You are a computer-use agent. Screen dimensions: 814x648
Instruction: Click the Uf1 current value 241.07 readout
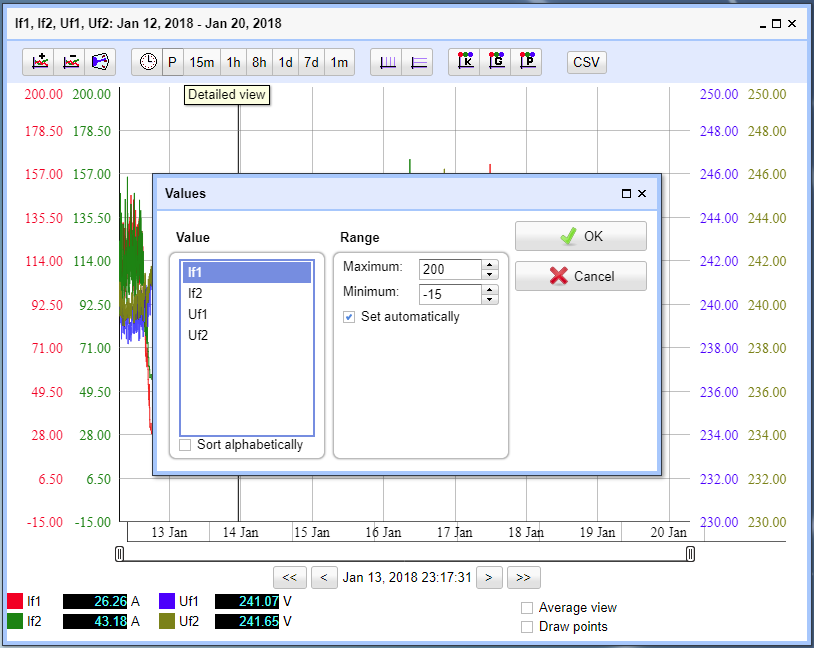coord(247,601)
